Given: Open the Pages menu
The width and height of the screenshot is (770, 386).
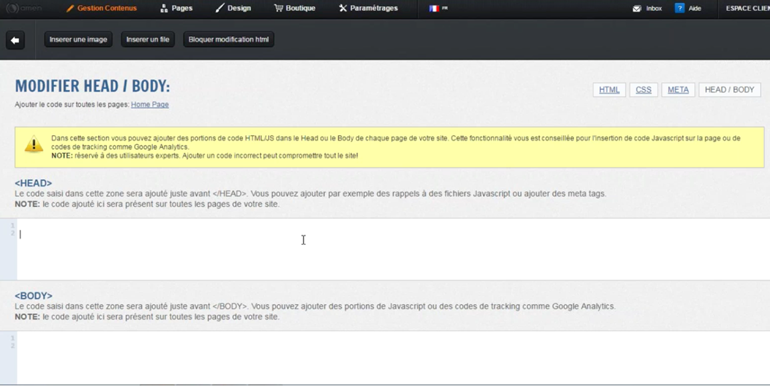Looking at the screenshot, I should point(176,8).
